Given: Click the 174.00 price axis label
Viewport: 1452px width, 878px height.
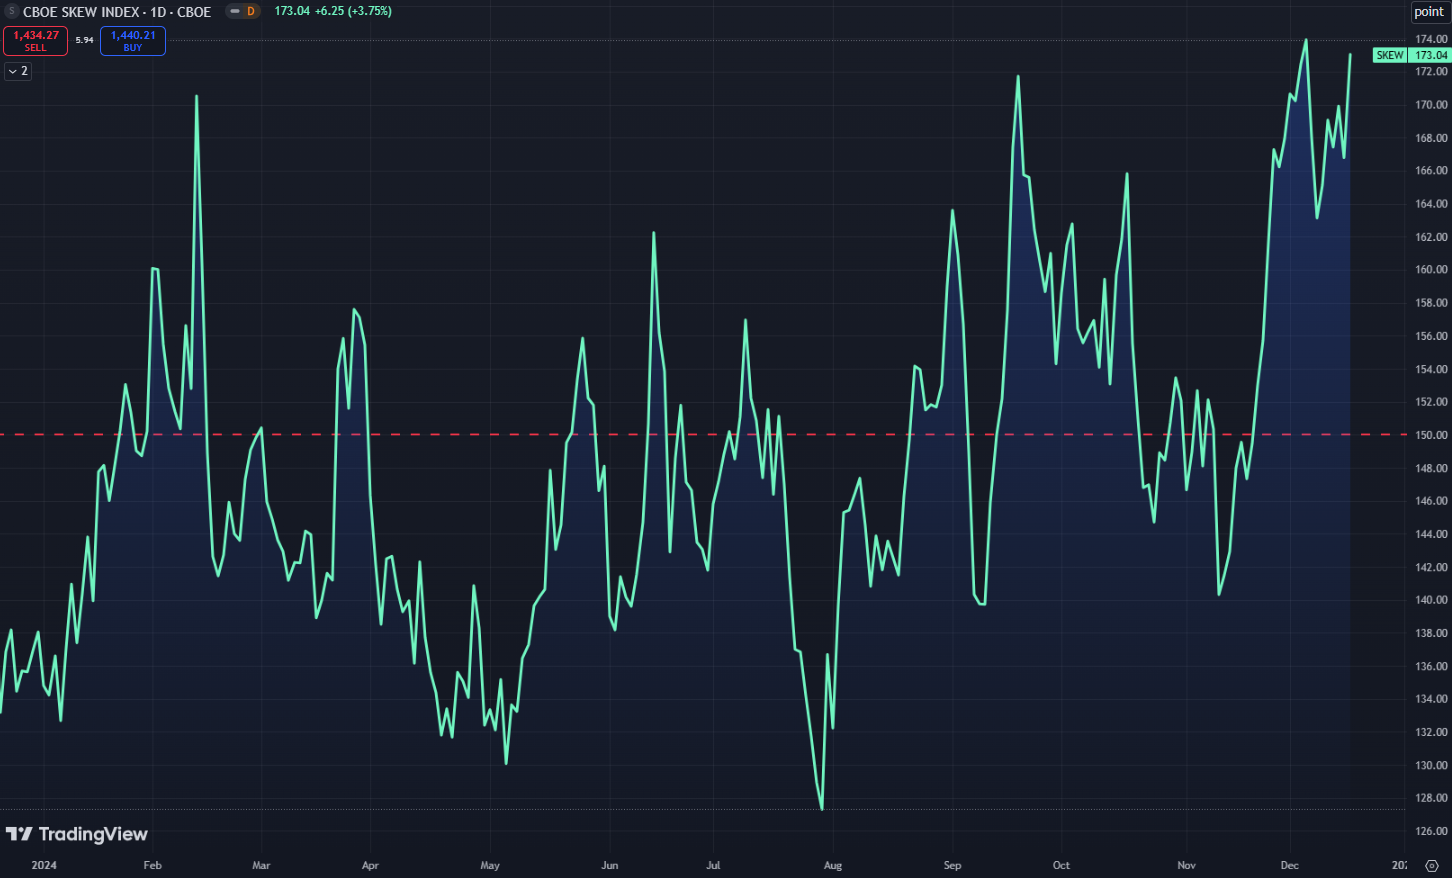Looking at the screenshot, I should (x=1430, y=39).
